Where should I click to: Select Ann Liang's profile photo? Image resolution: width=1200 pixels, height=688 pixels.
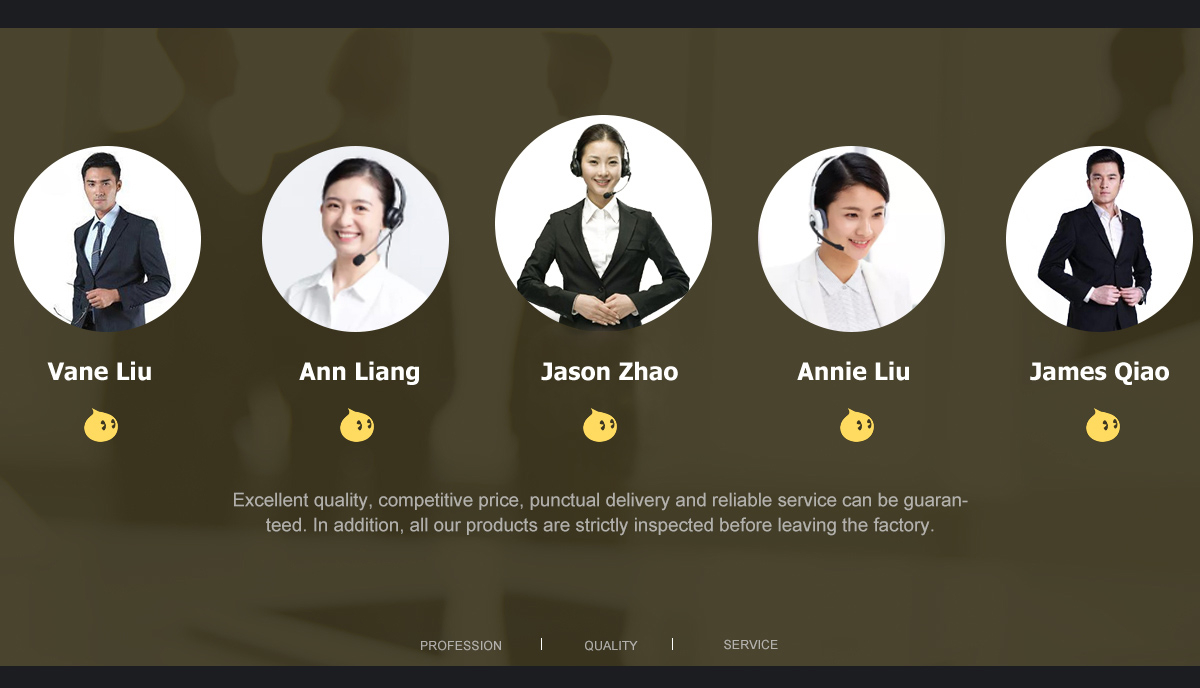[355, 239]
